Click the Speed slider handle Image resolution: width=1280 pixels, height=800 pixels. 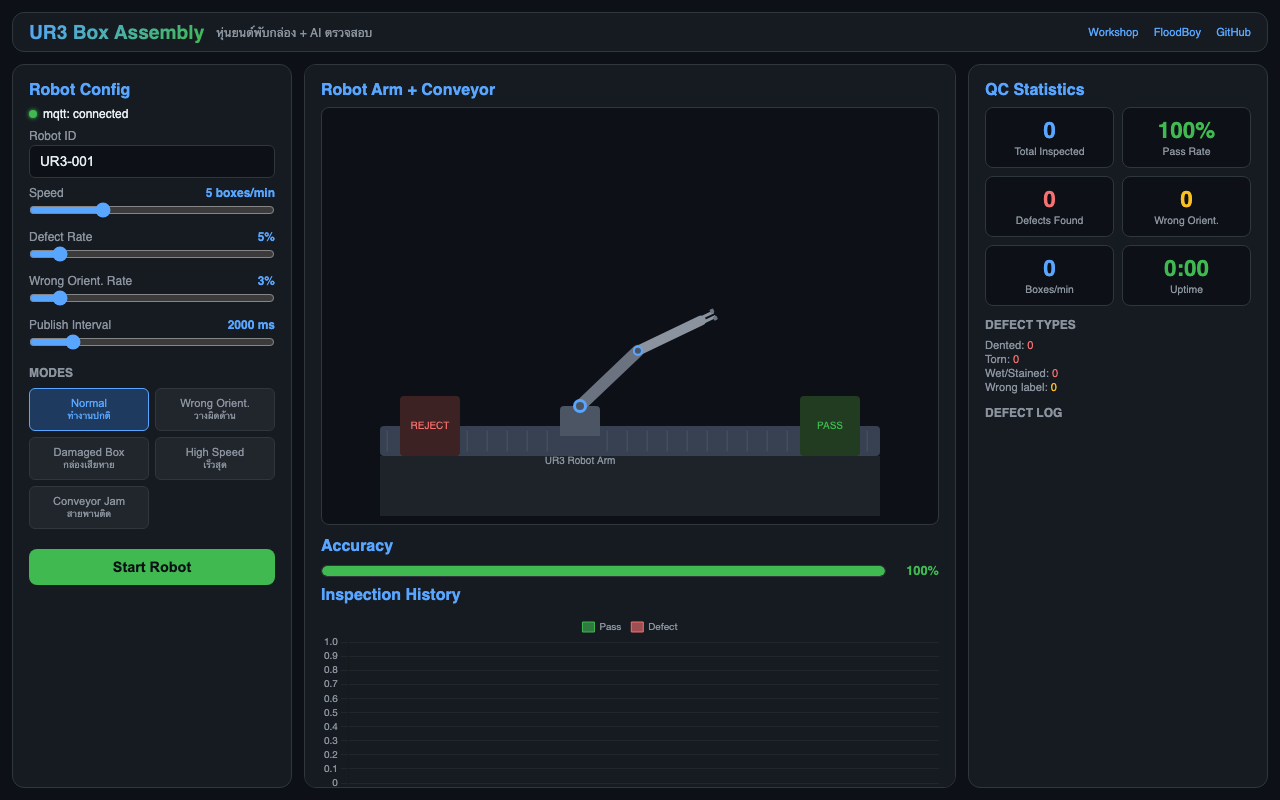pos(102,210)
